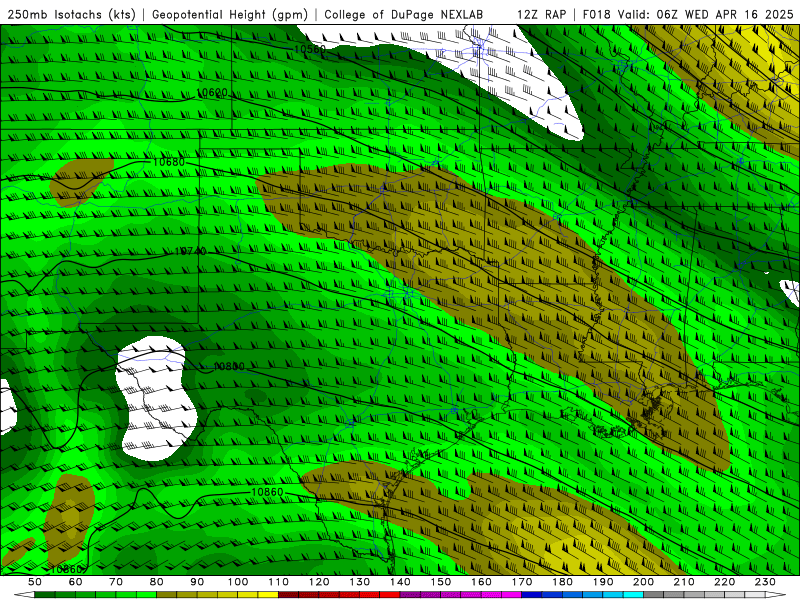The image size is (800, 600).
Task: Click the 90 value on the color scale
Action: pyautogui.click(x=197, y=582)
